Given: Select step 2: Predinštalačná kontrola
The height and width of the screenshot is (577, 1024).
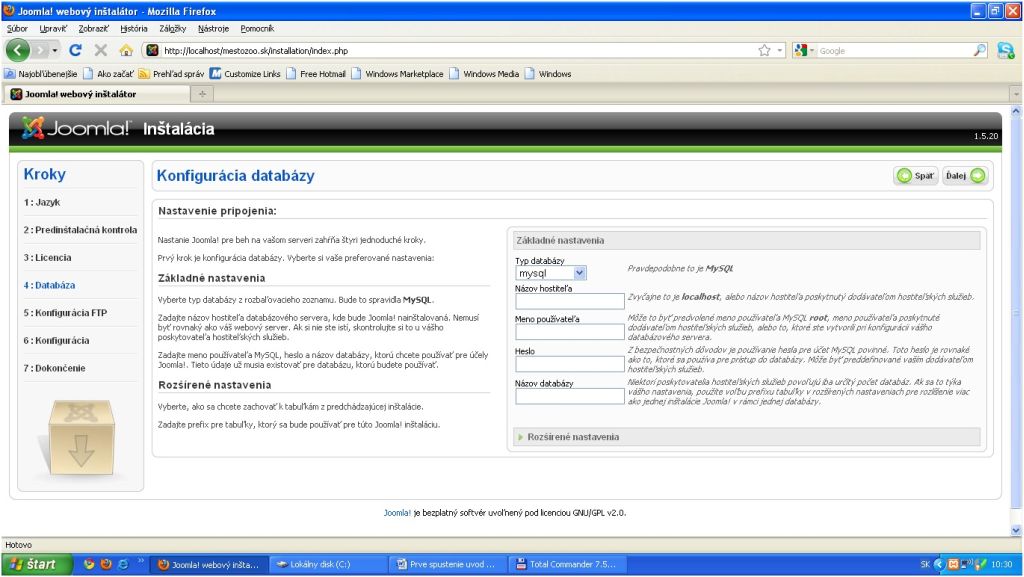Looking at the screenshot, I should click(x=80, y=230).
